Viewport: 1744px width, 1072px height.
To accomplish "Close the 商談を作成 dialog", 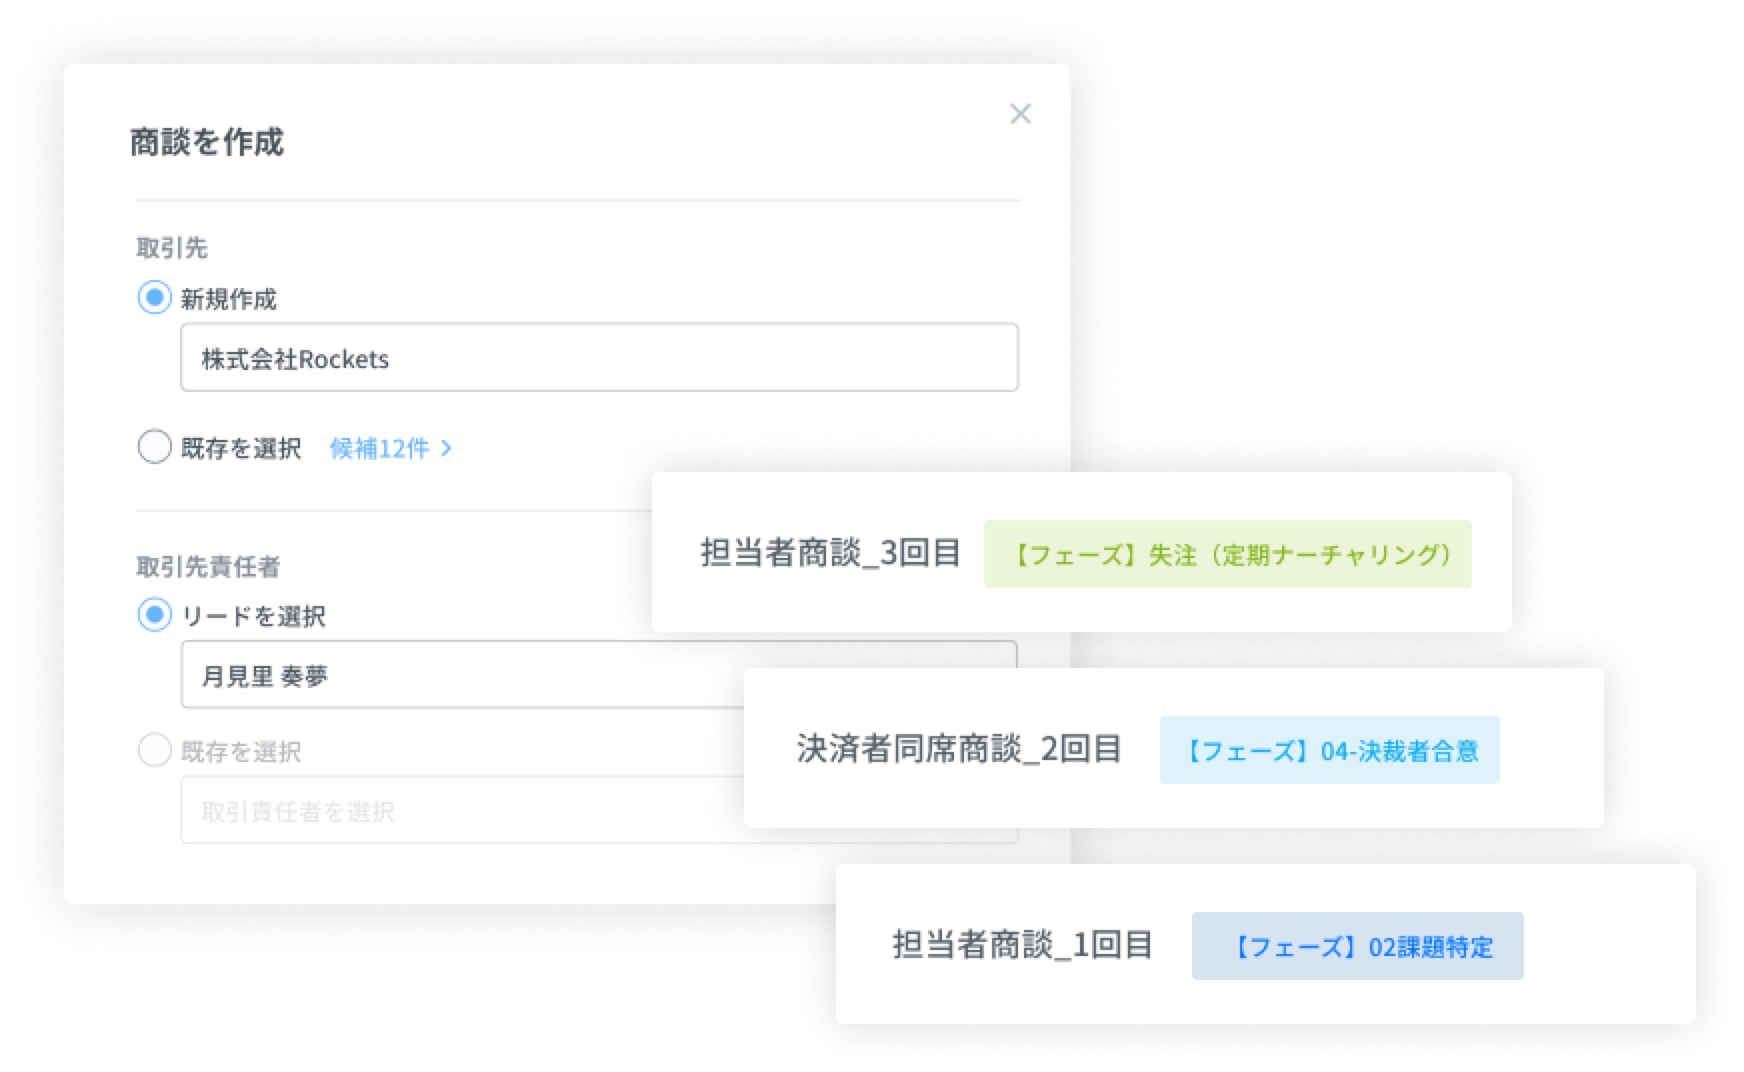I will coord(1020,114).
